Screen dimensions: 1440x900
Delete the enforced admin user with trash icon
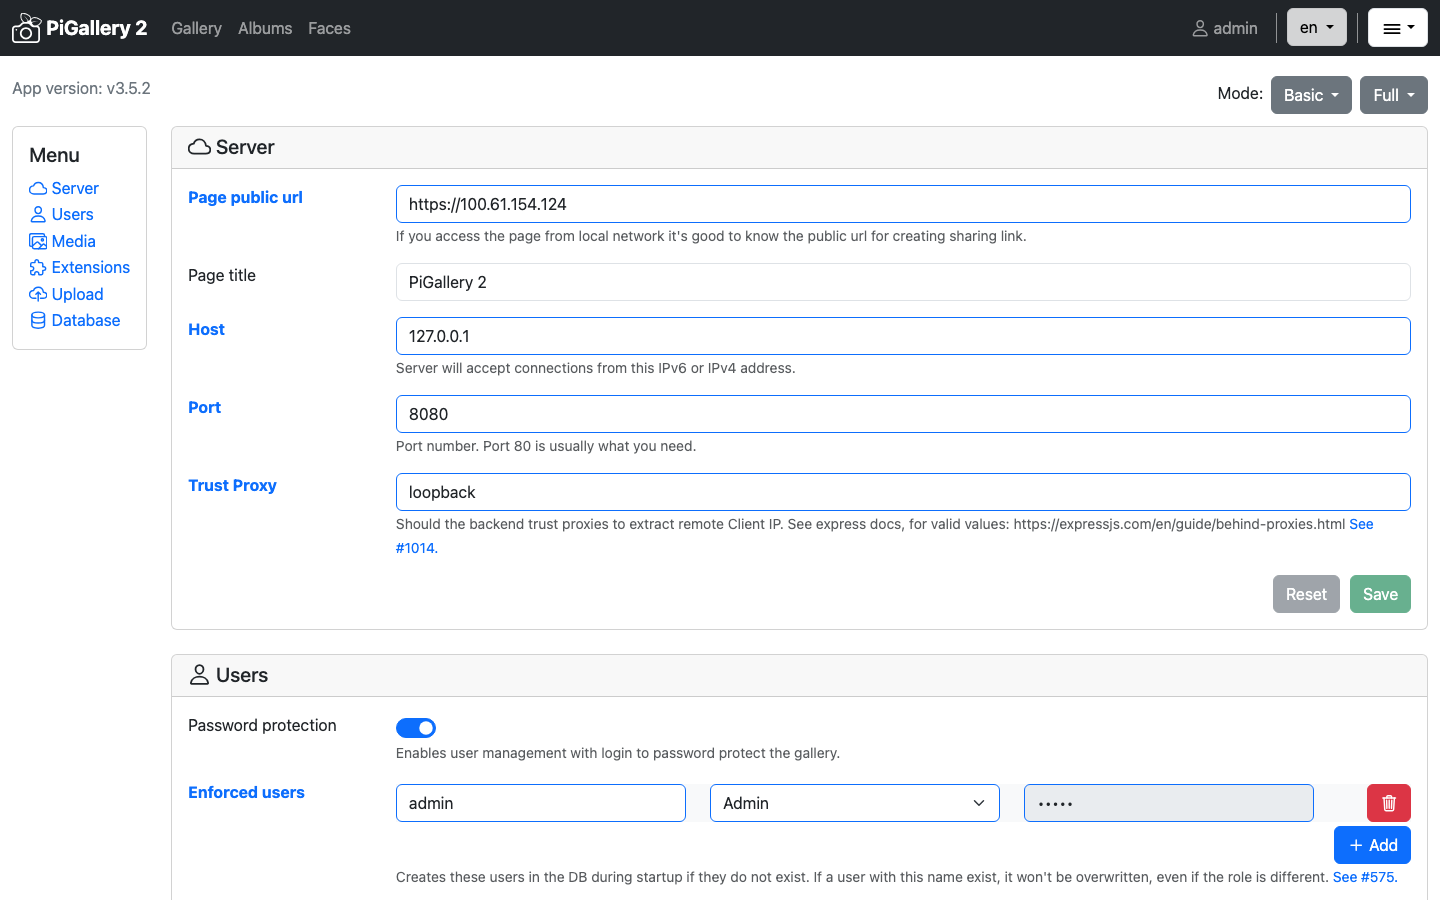click(x=1389, y=803)
